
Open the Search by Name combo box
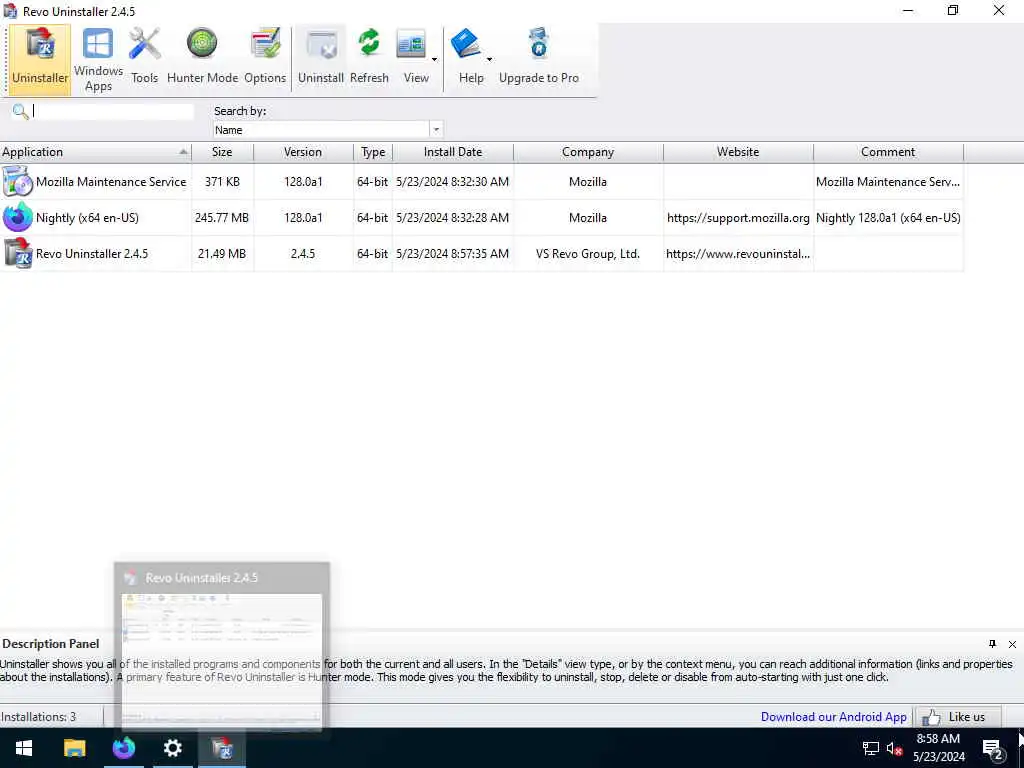tap(328, 129)
